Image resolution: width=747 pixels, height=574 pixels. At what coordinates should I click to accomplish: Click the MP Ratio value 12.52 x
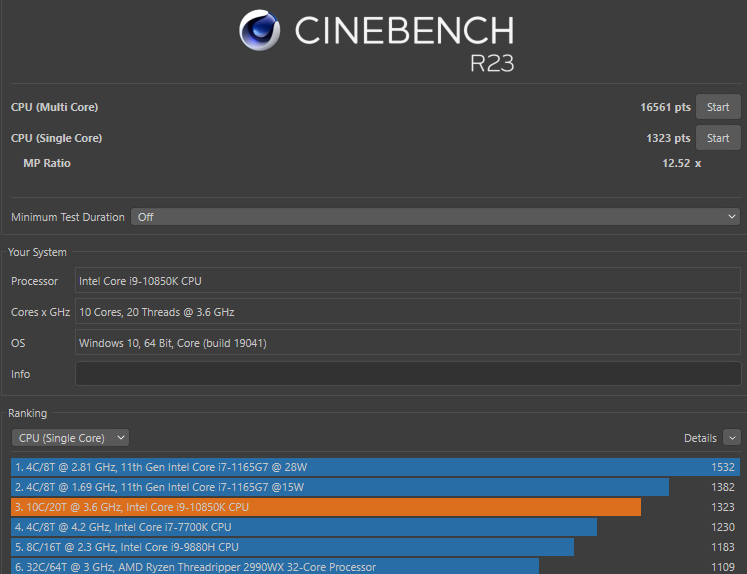click(x=681, y=163)
